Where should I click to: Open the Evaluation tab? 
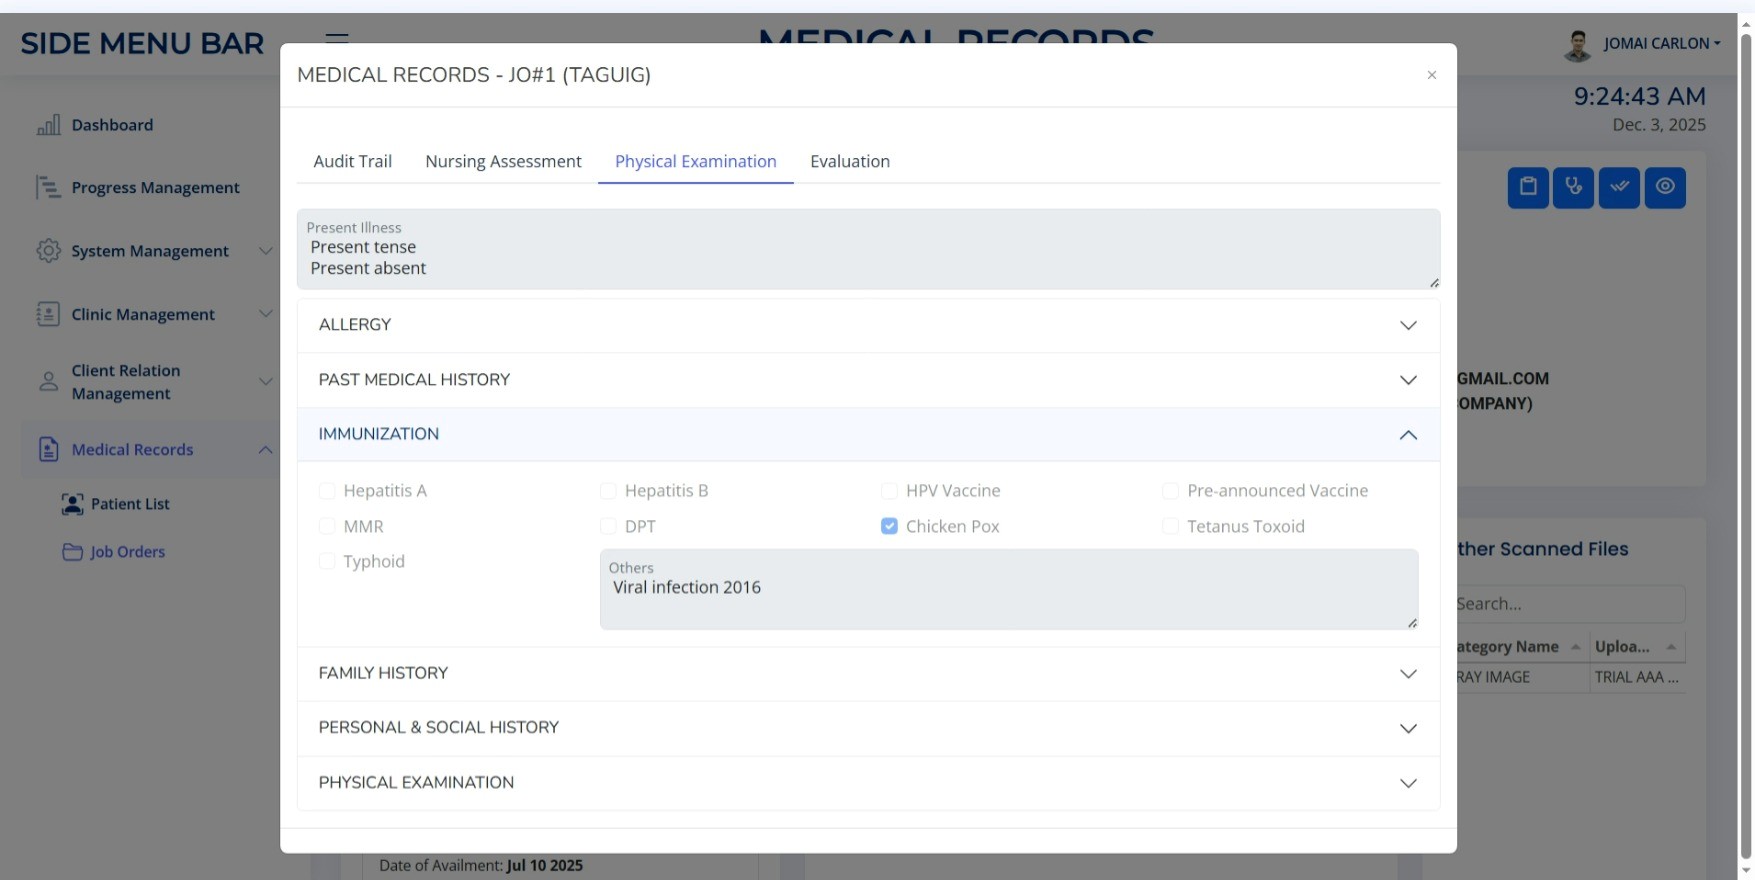849,161
